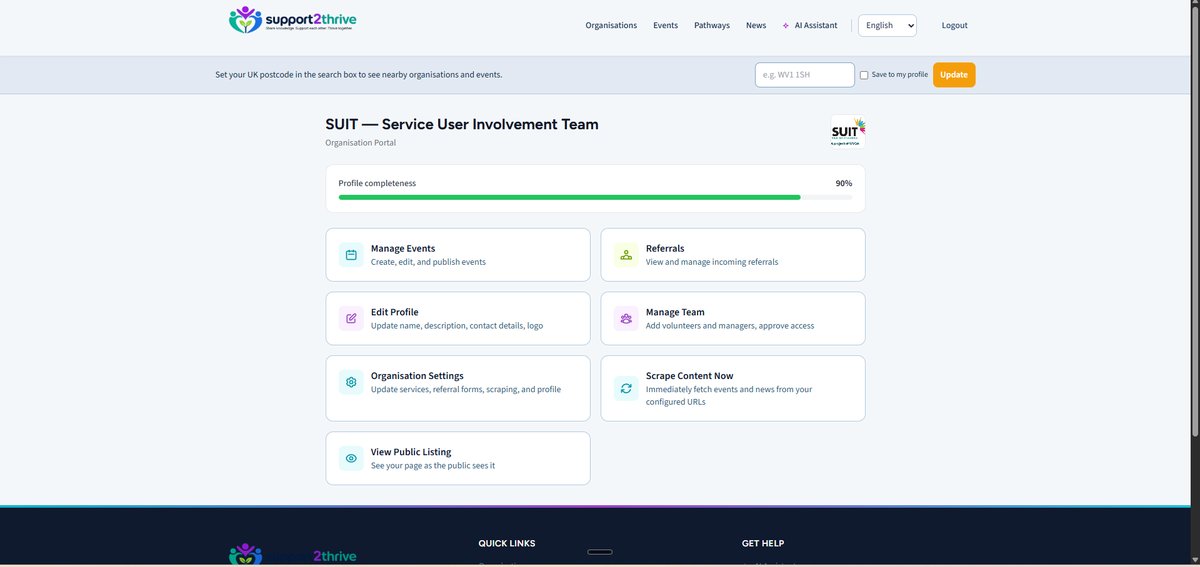Open the News navigation item
This screenshot has height=567, width=1200.
(756, 25)
